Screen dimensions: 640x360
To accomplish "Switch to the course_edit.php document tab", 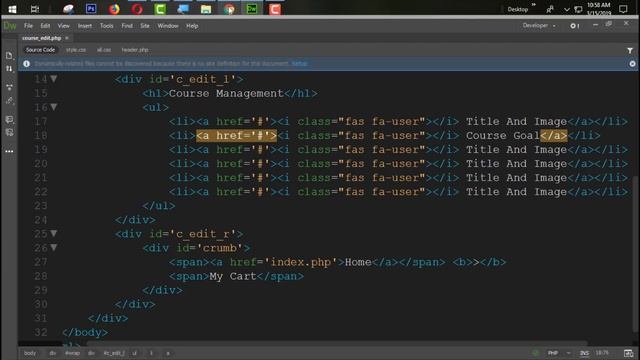I will (x=41, y=38).
